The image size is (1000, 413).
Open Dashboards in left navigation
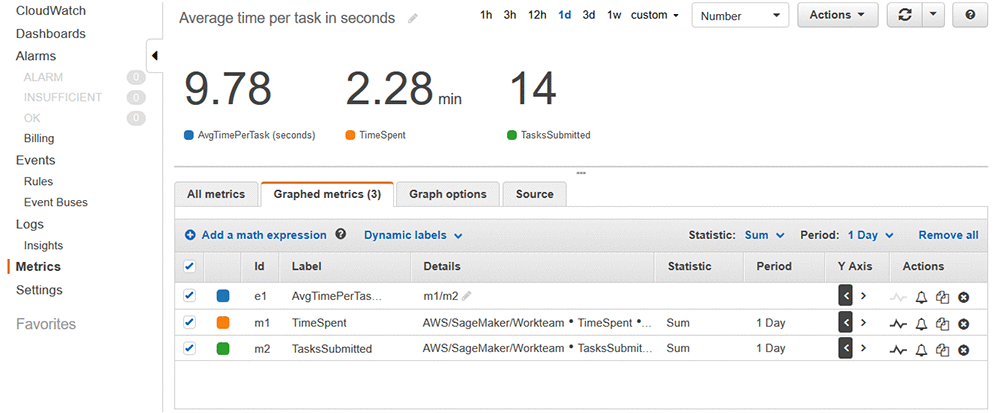pyautogui.click(x=51, y=34)
